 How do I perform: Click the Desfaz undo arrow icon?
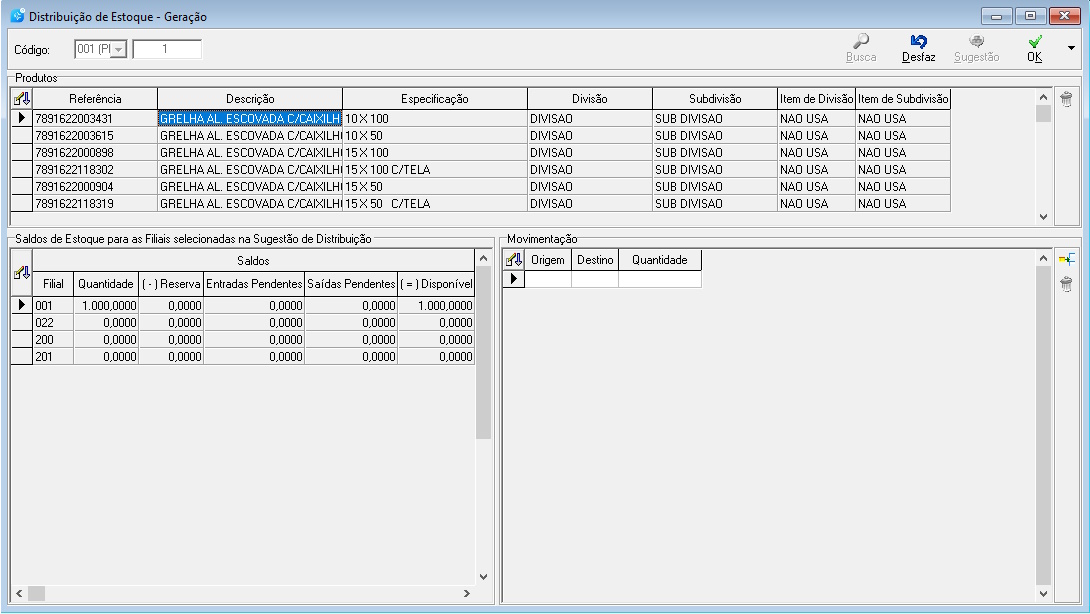[918, 42]
